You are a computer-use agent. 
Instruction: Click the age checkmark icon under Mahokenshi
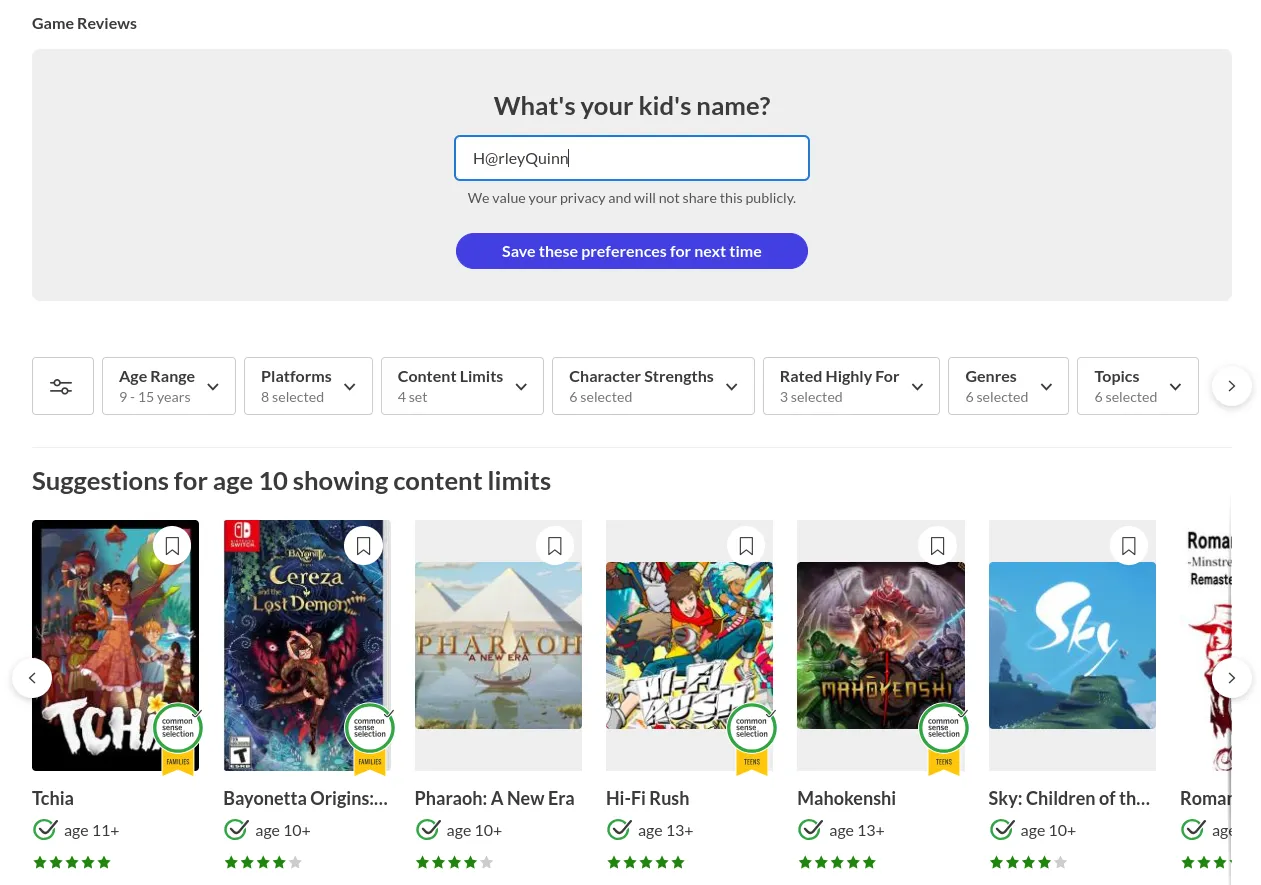pyautogui.click(x=810, y=829)
